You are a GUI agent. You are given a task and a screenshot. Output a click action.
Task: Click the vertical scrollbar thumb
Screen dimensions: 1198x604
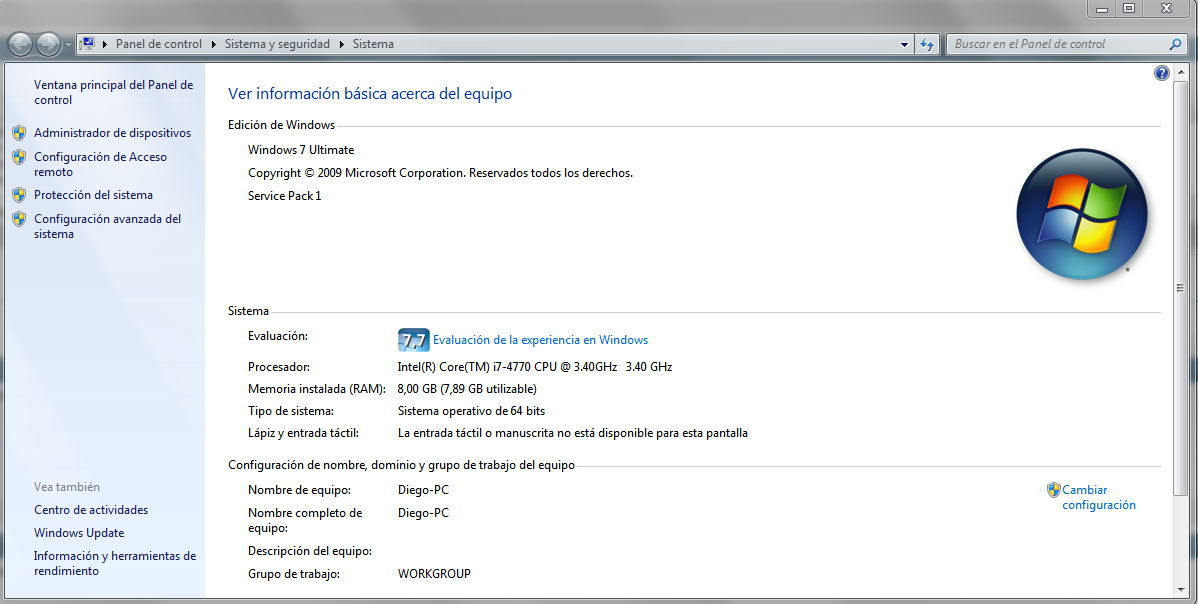click(x=1180, y=288)
